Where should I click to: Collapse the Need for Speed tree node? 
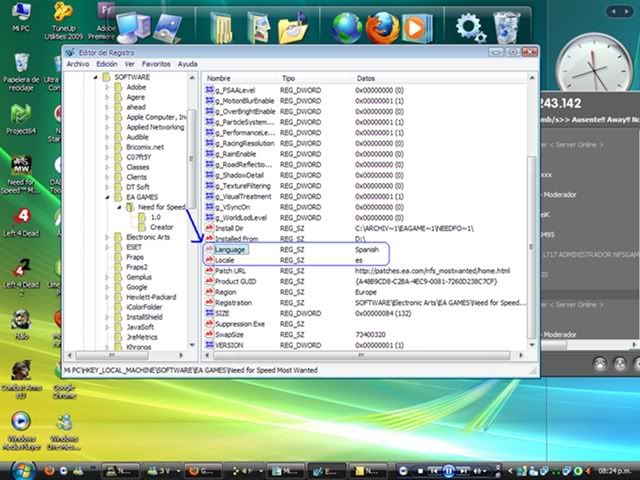tap(119, 207)
